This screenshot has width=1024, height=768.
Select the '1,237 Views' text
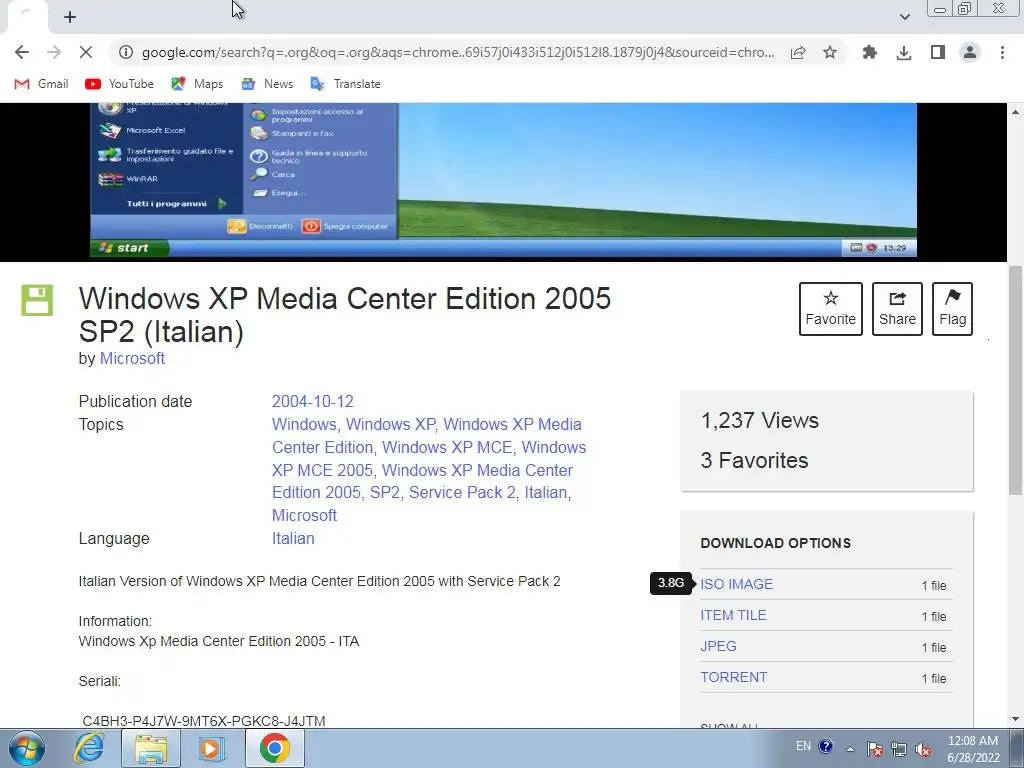[x=760, y=421]
